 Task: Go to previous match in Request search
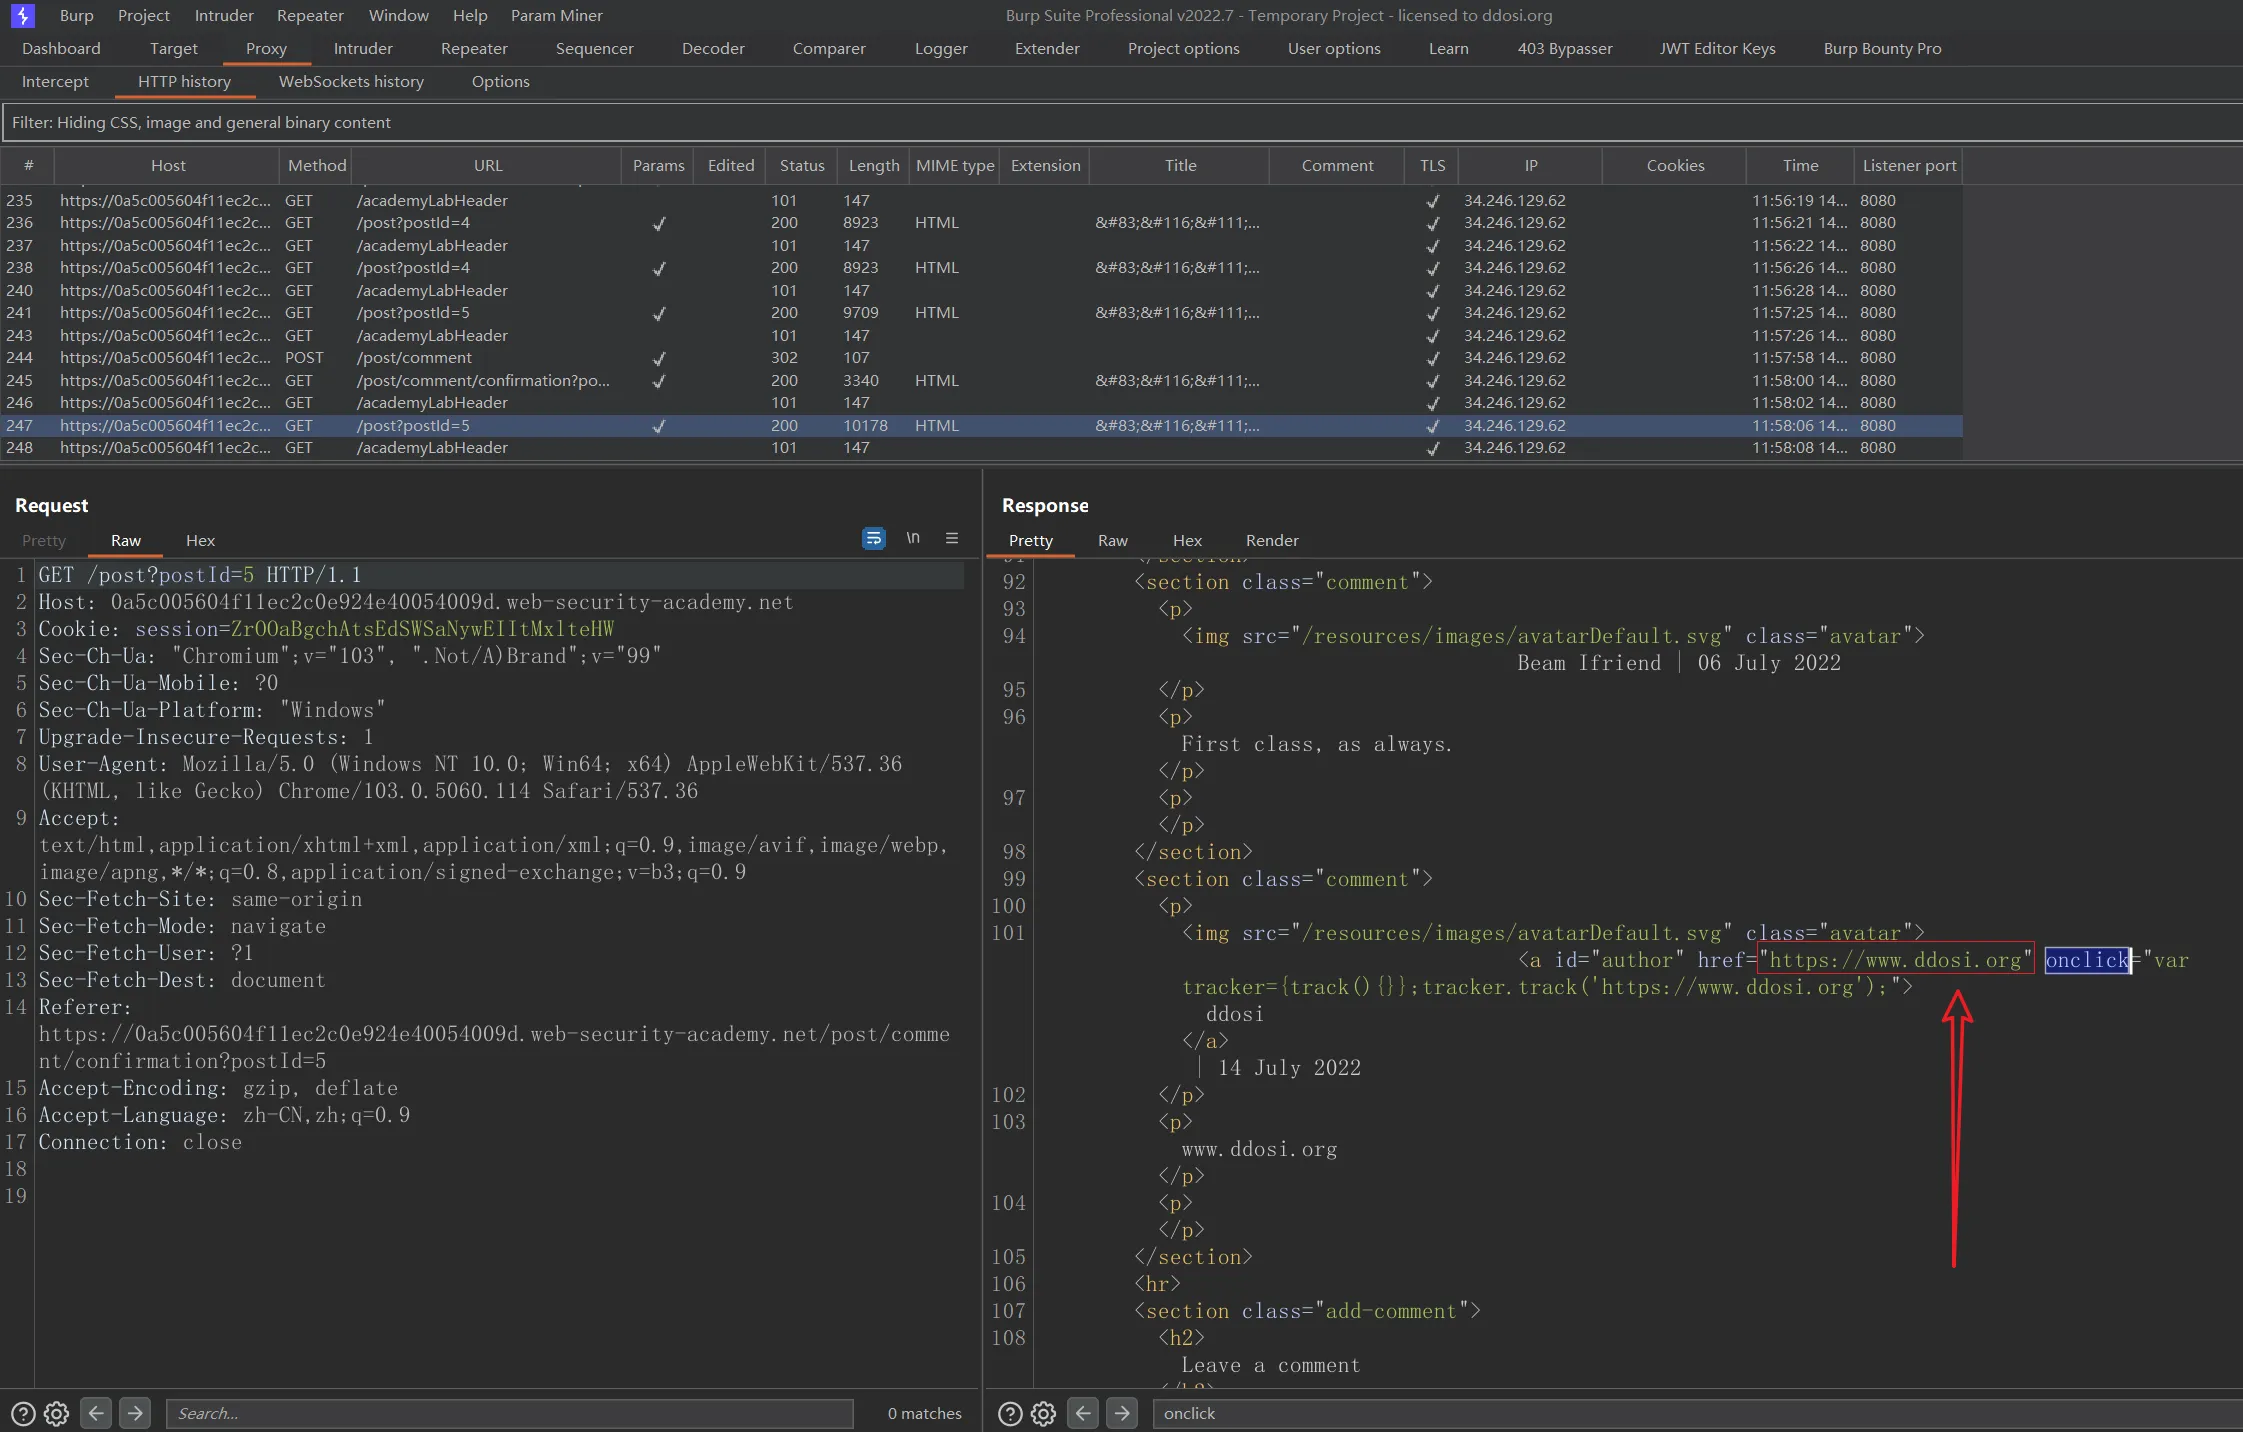[x=96, y=1413]
